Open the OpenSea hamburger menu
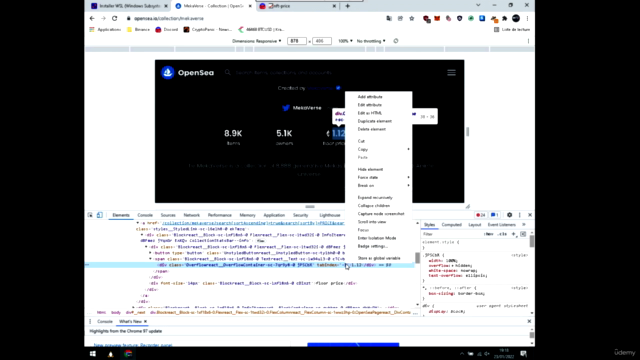This screenshot has height=360, width=640. [x=451, y=73]
